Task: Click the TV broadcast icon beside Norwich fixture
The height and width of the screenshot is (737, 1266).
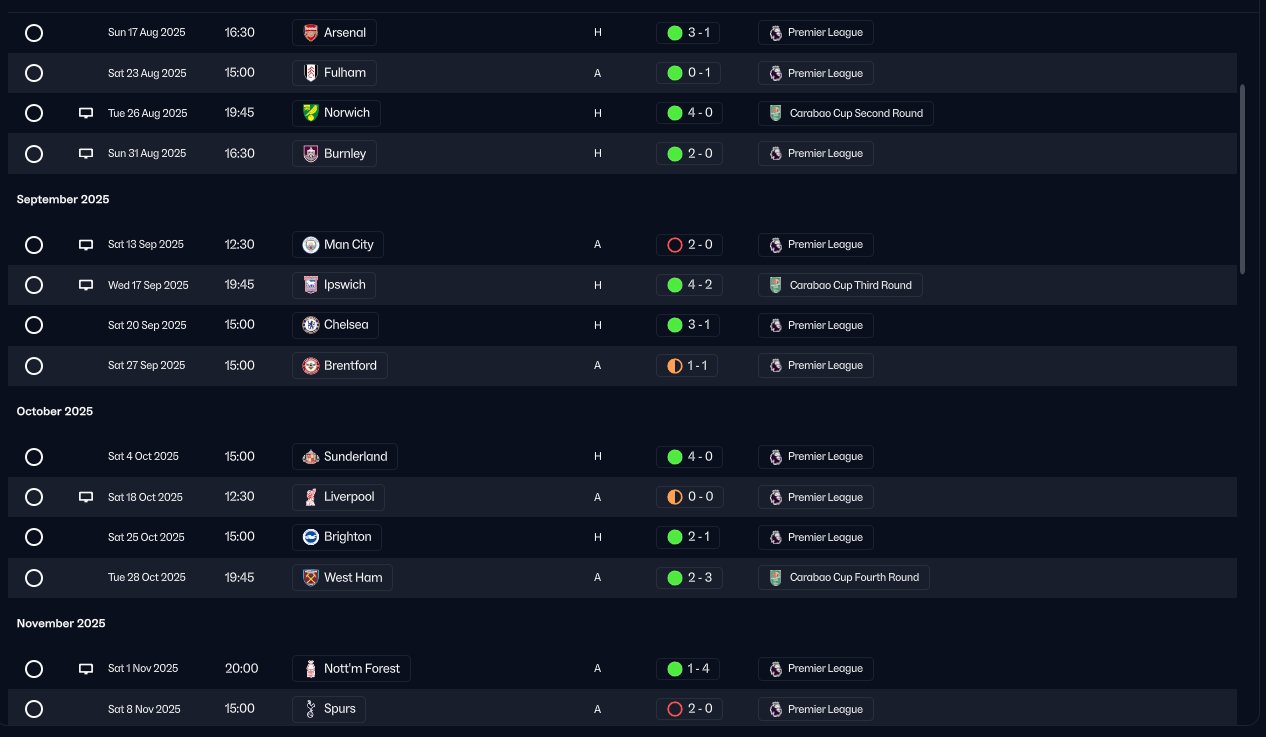Action: 86,113
